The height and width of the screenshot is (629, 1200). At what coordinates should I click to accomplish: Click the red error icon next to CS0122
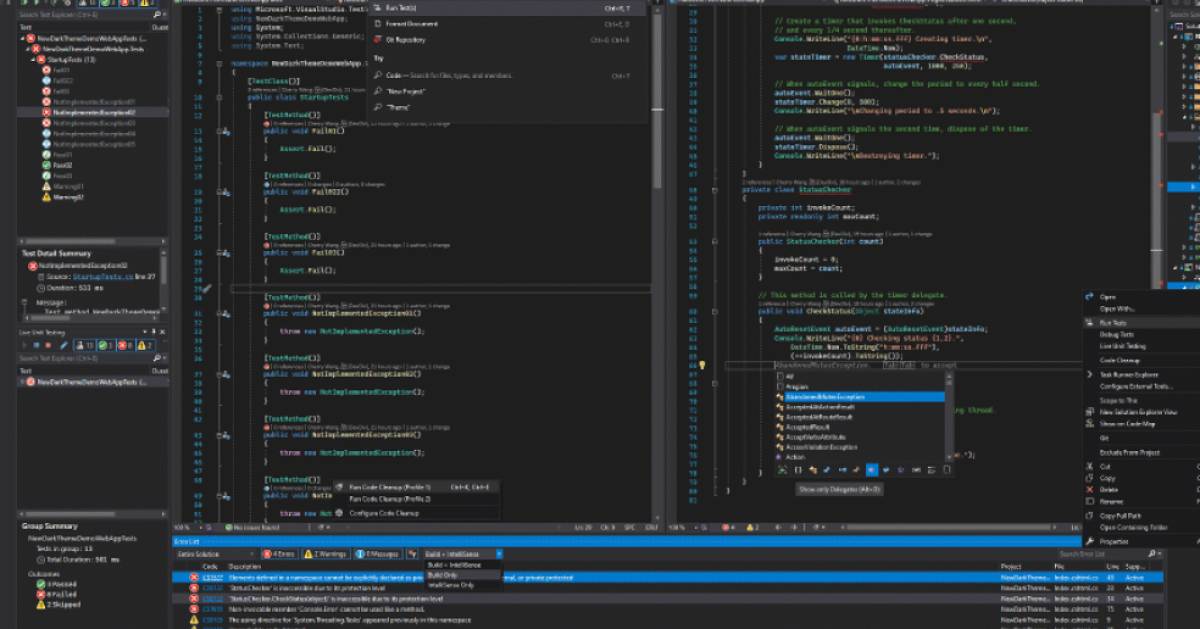click(x=193, y=586)
